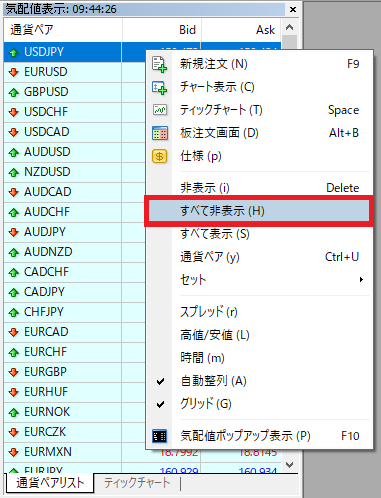This screenshot has height=498, width=381.
Task: Enable the 時間 (m) time column
Action: [x=259, y=358]
